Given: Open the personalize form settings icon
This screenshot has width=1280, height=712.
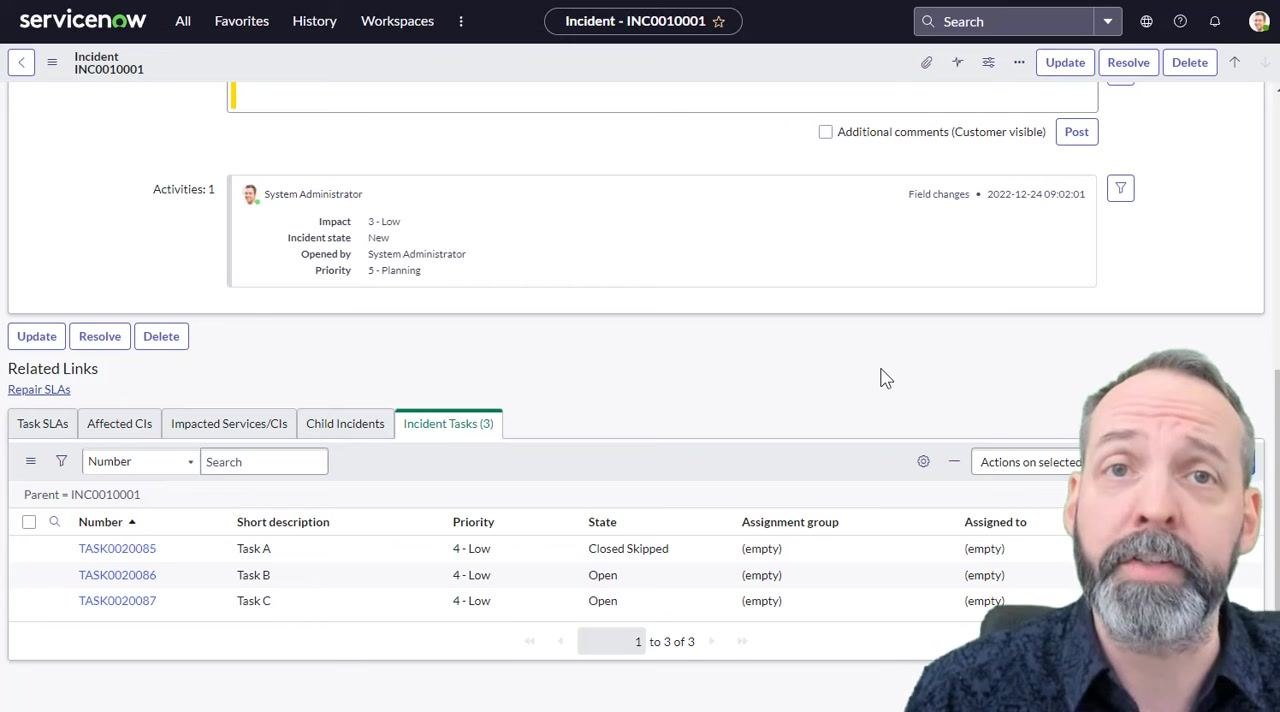Looking at the screenshot, I should [988, 62].
